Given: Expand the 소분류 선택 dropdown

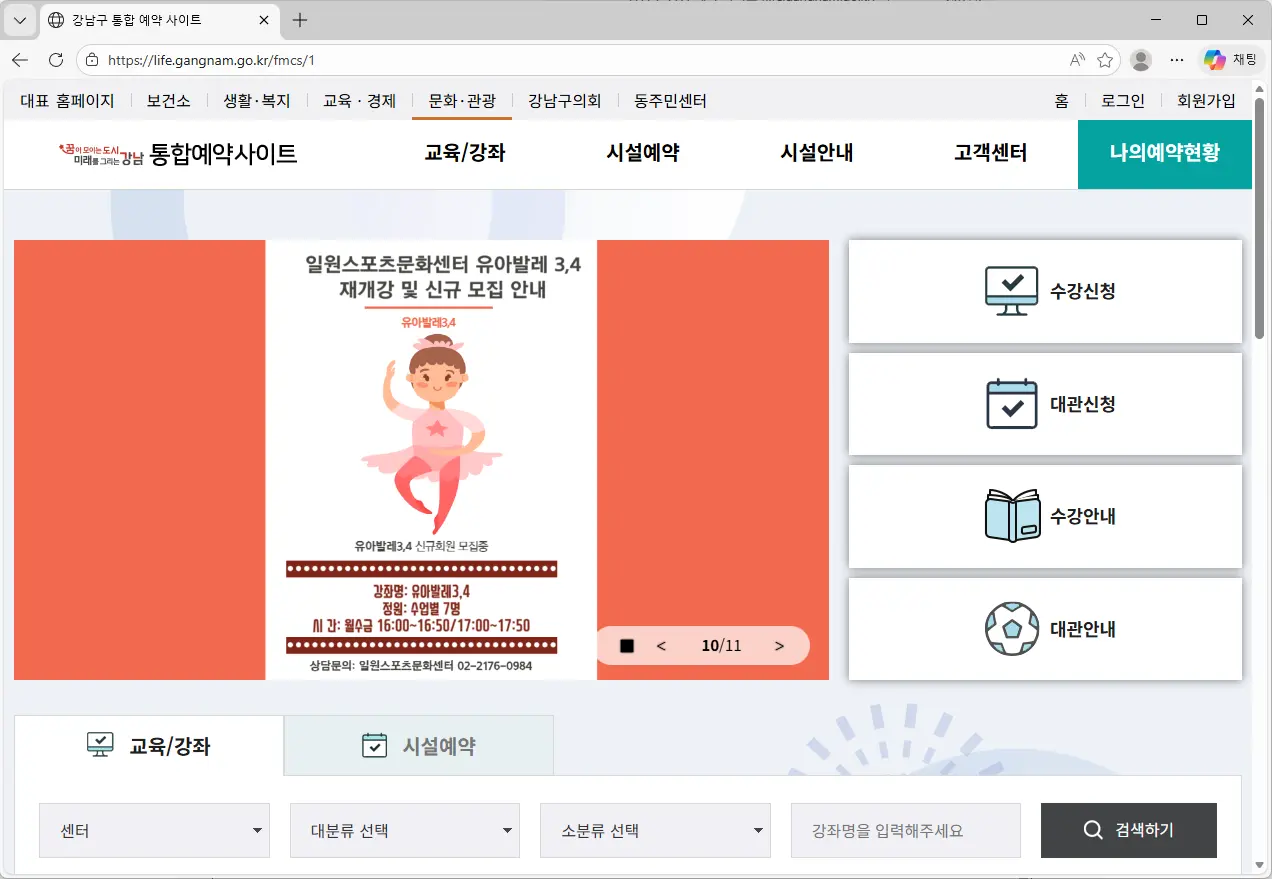Looking at the screenshot, I should click(x=654, y=830).
